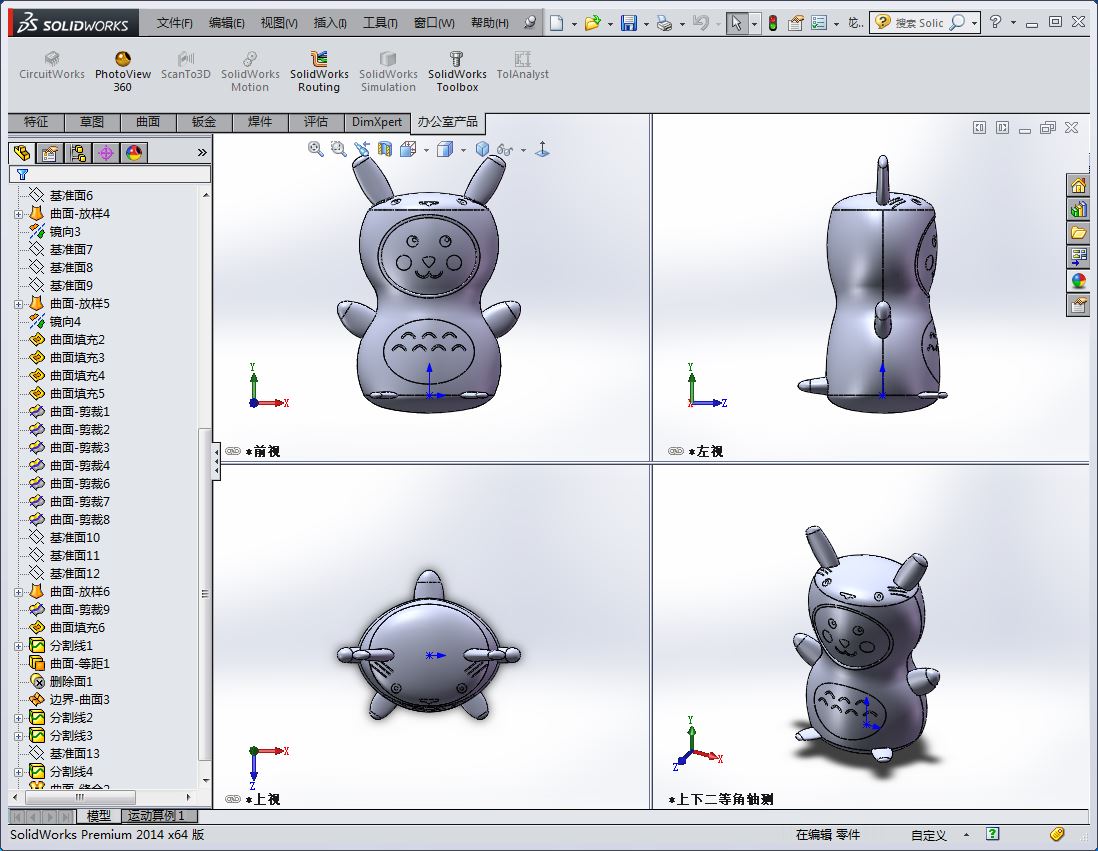
Task: Open File Explorer task pane icon
Action: pos(1078,233)
